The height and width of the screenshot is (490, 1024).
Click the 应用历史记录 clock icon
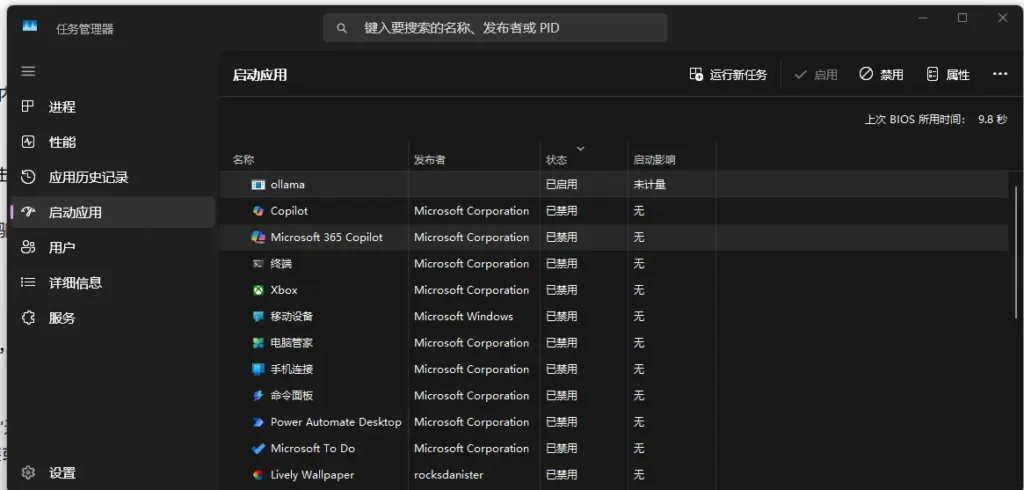click(28, 176)
